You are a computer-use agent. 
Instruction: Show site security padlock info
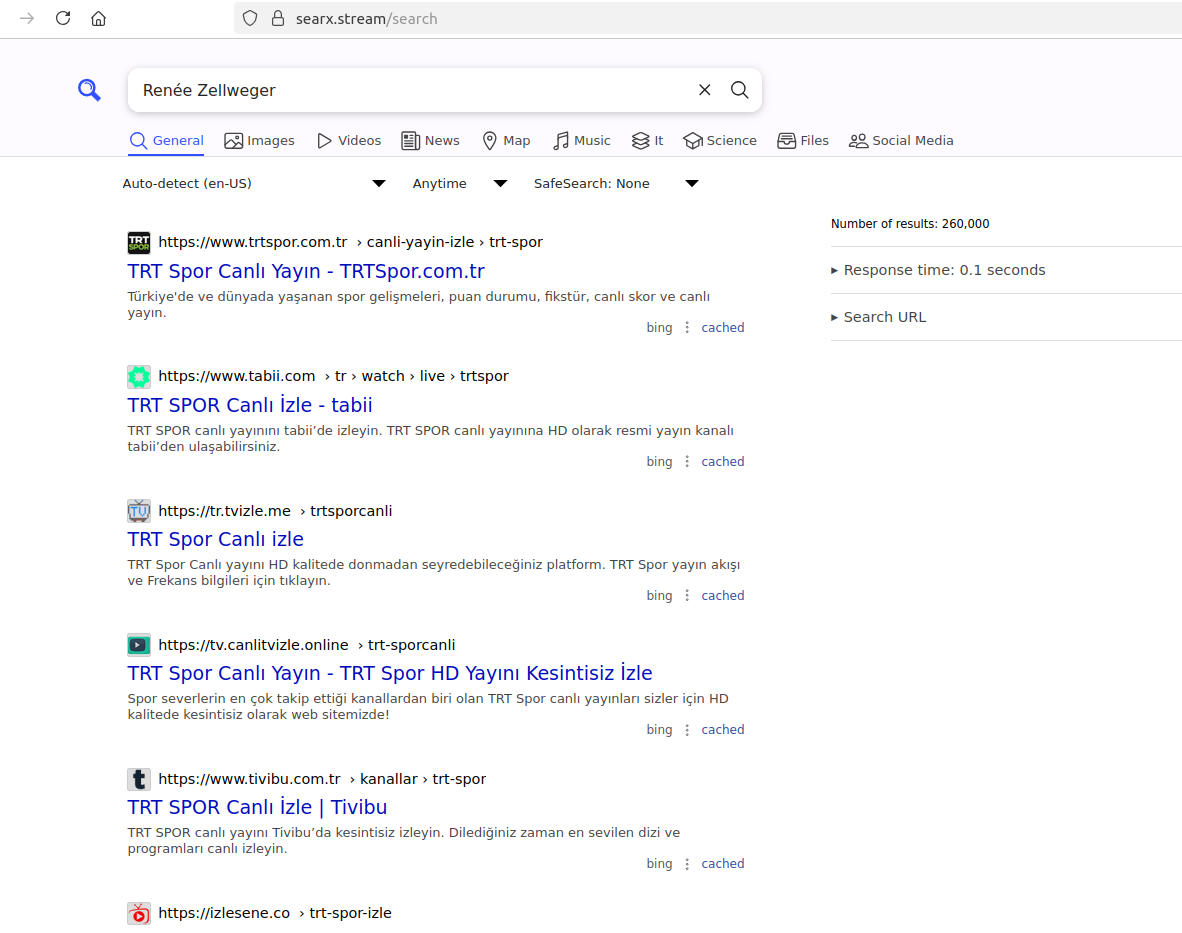click(x=277, y=18)
